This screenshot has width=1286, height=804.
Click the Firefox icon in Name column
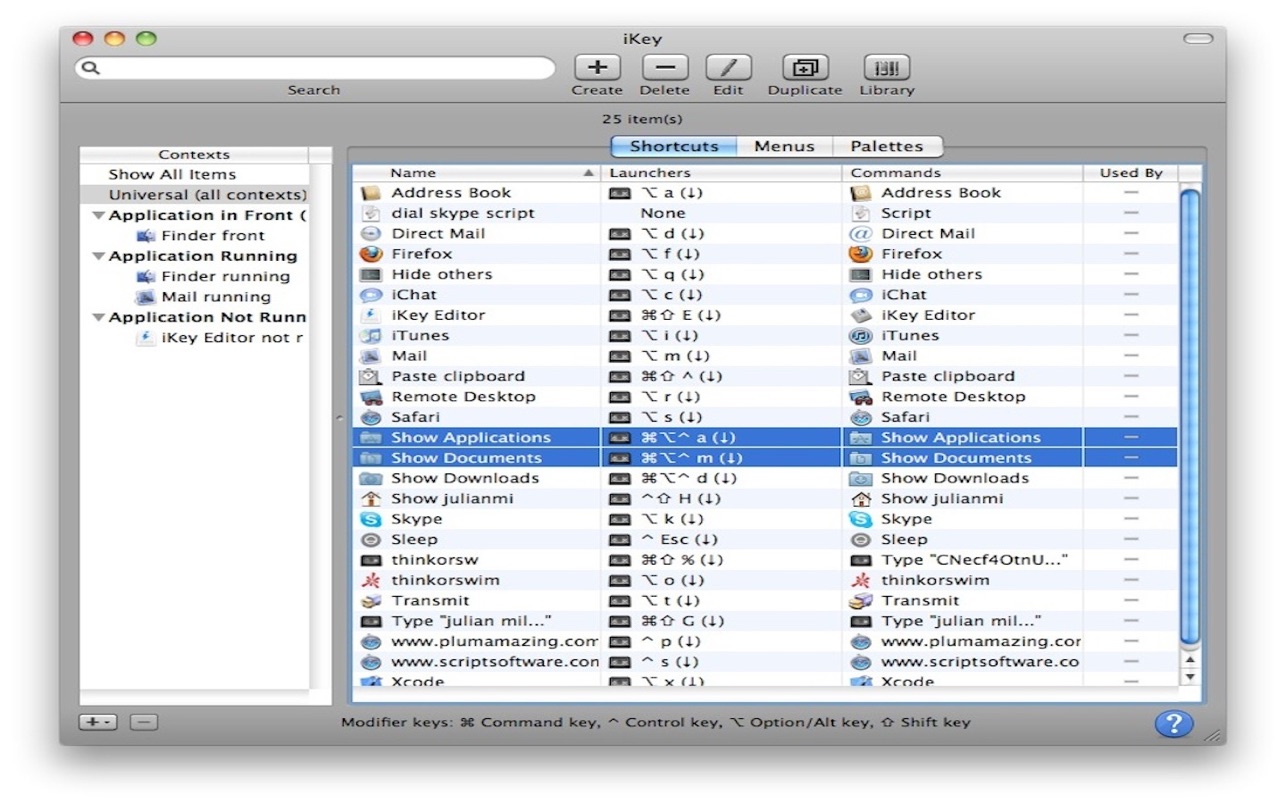coord(371,254)
